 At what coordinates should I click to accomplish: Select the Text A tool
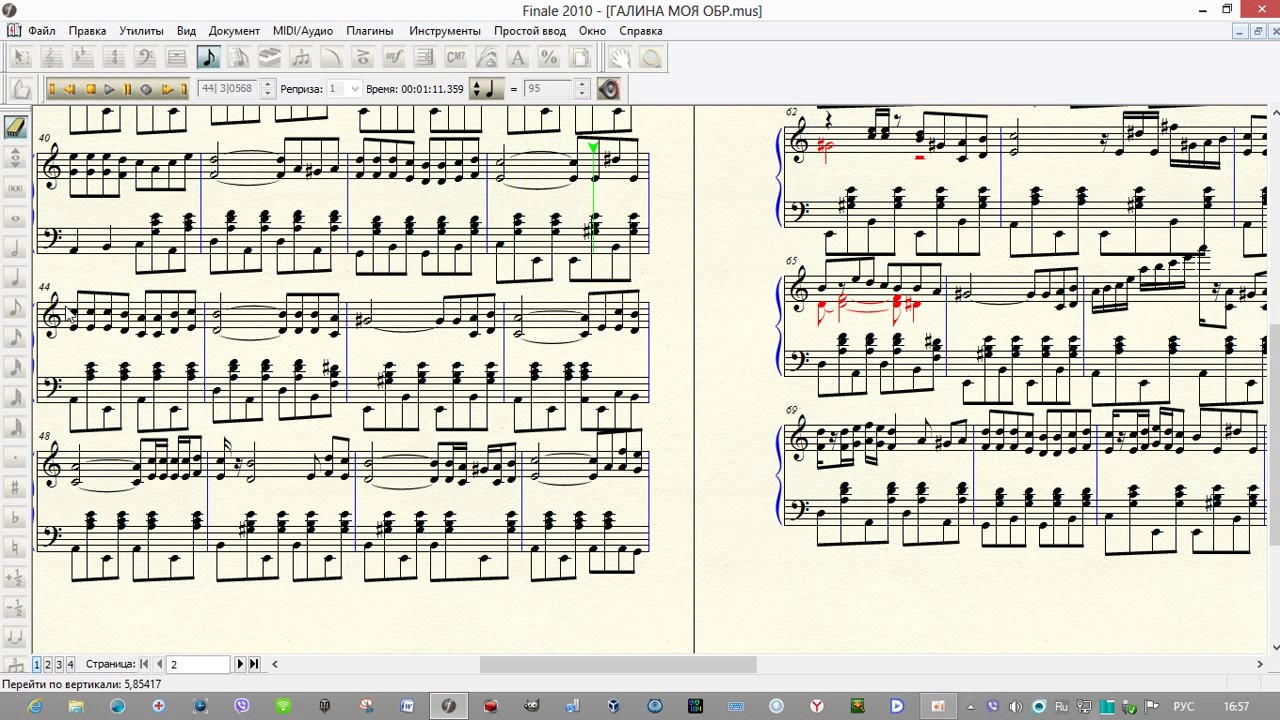point(518,58)
